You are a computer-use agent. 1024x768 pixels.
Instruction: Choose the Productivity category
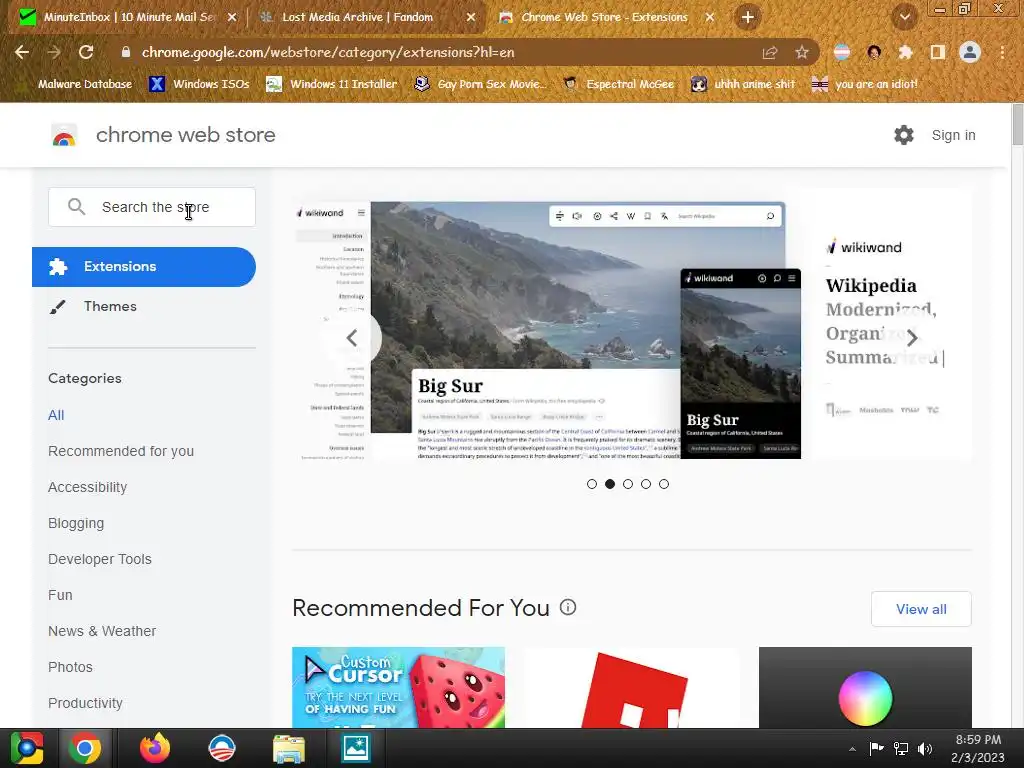pyautogui.click(x=85, y=703)
